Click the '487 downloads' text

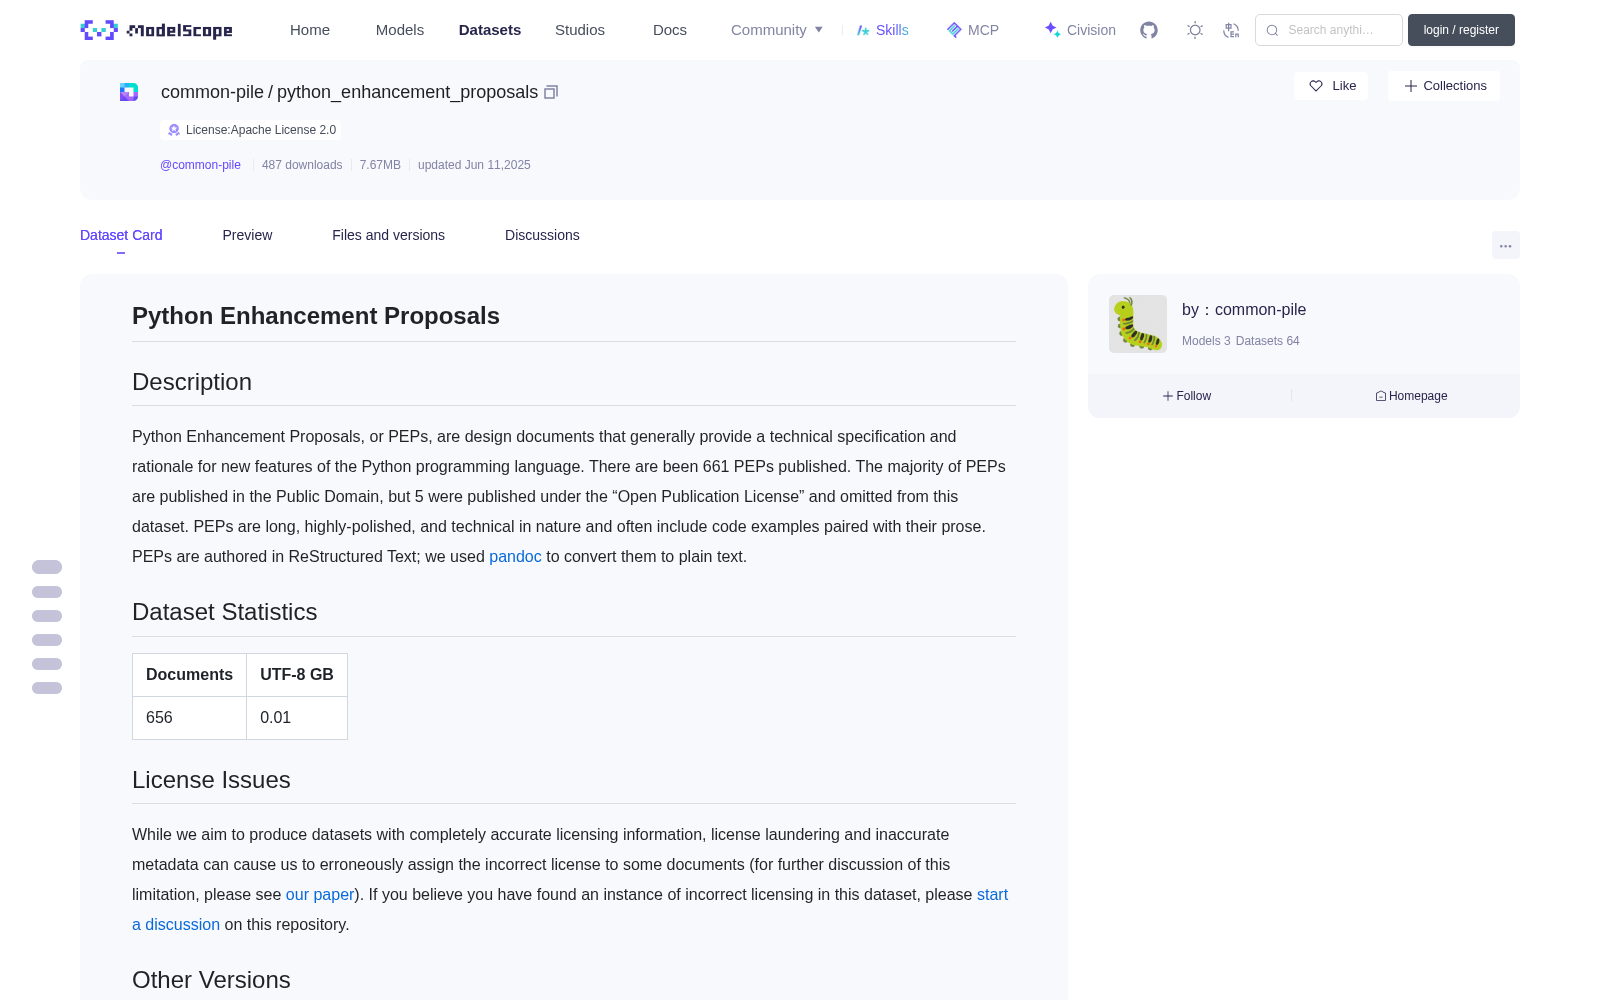[x=302, y=165]
